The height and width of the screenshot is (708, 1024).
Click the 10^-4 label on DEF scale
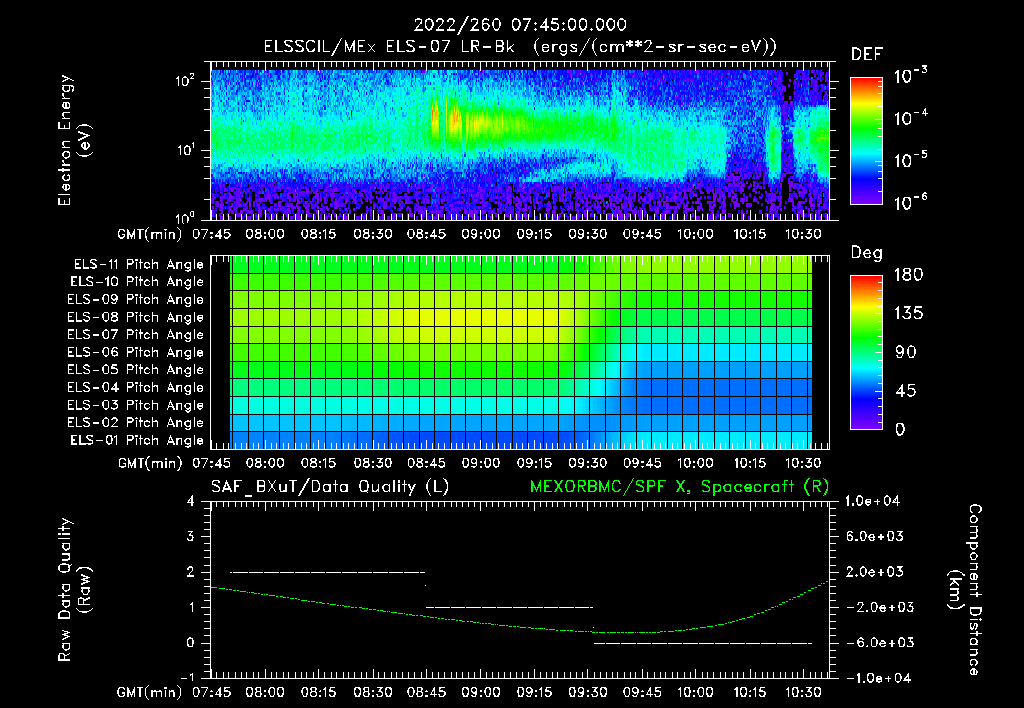point(910,118)
